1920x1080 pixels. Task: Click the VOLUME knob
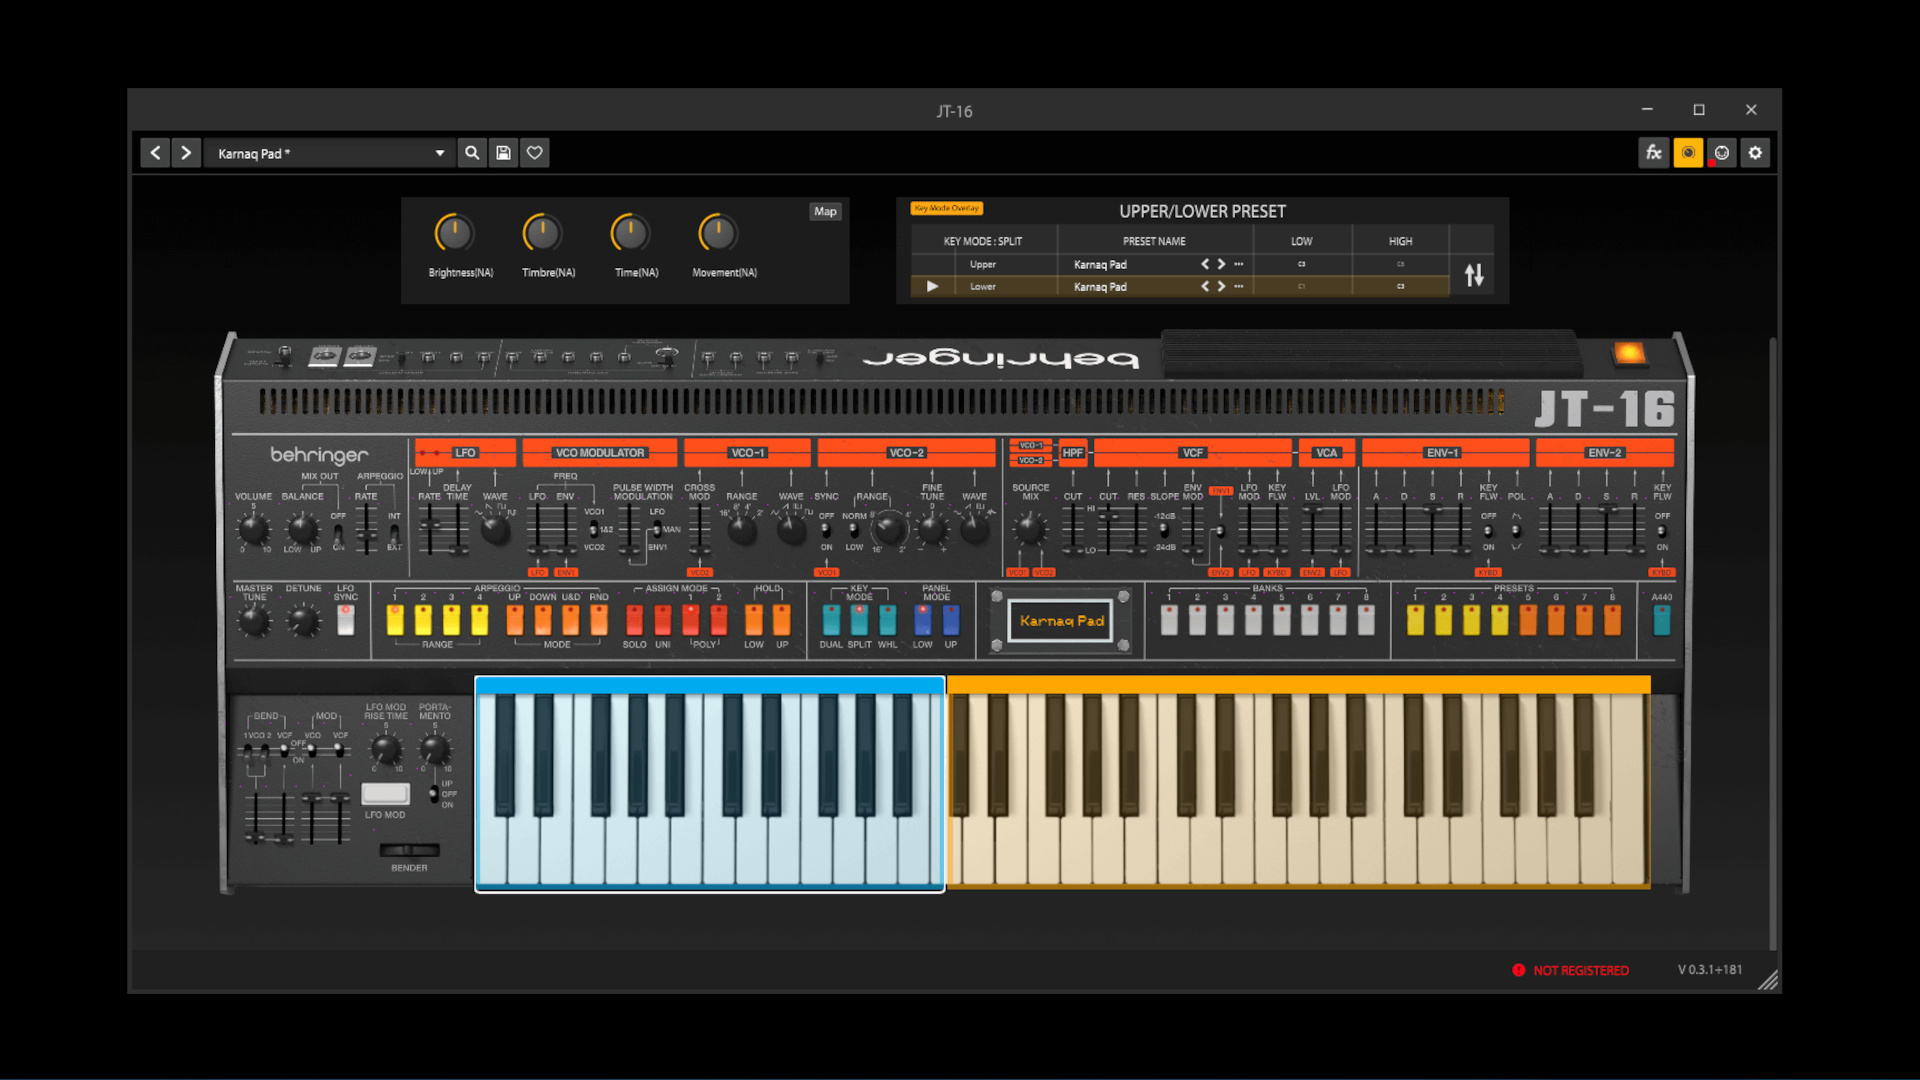[253, 529]
